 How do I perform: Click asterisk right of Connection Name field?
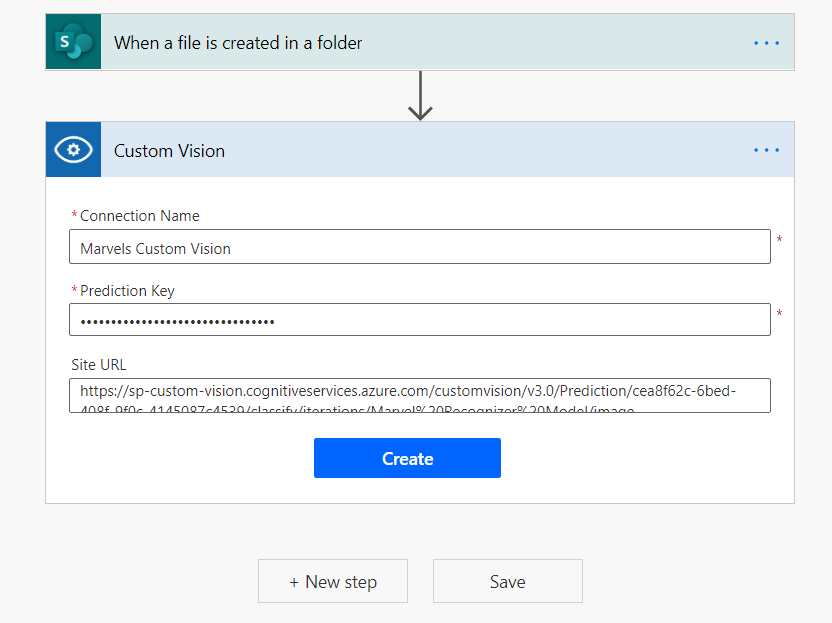click(x=780, y=241)
